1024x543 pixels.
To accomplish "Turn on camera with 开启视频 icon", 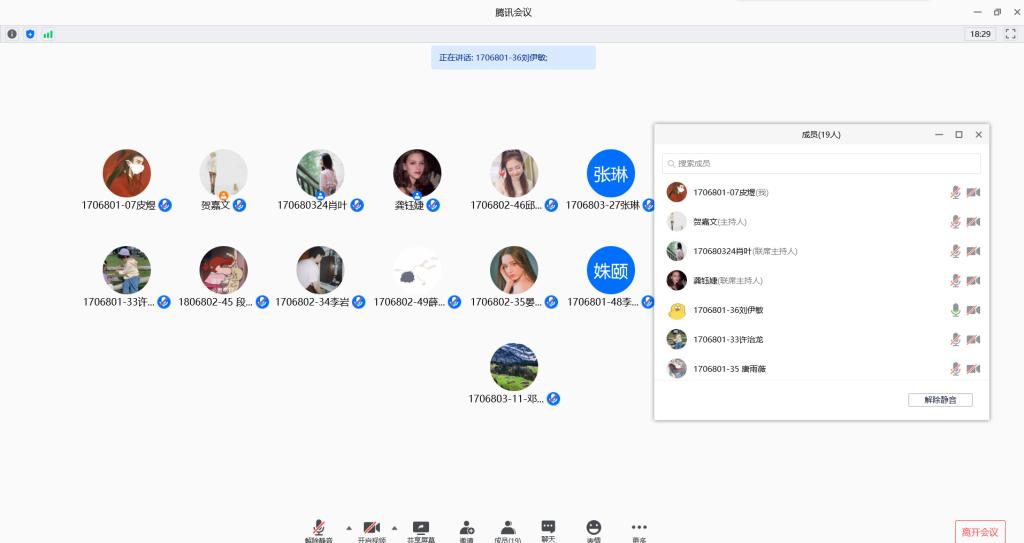I will coord(371,527).
